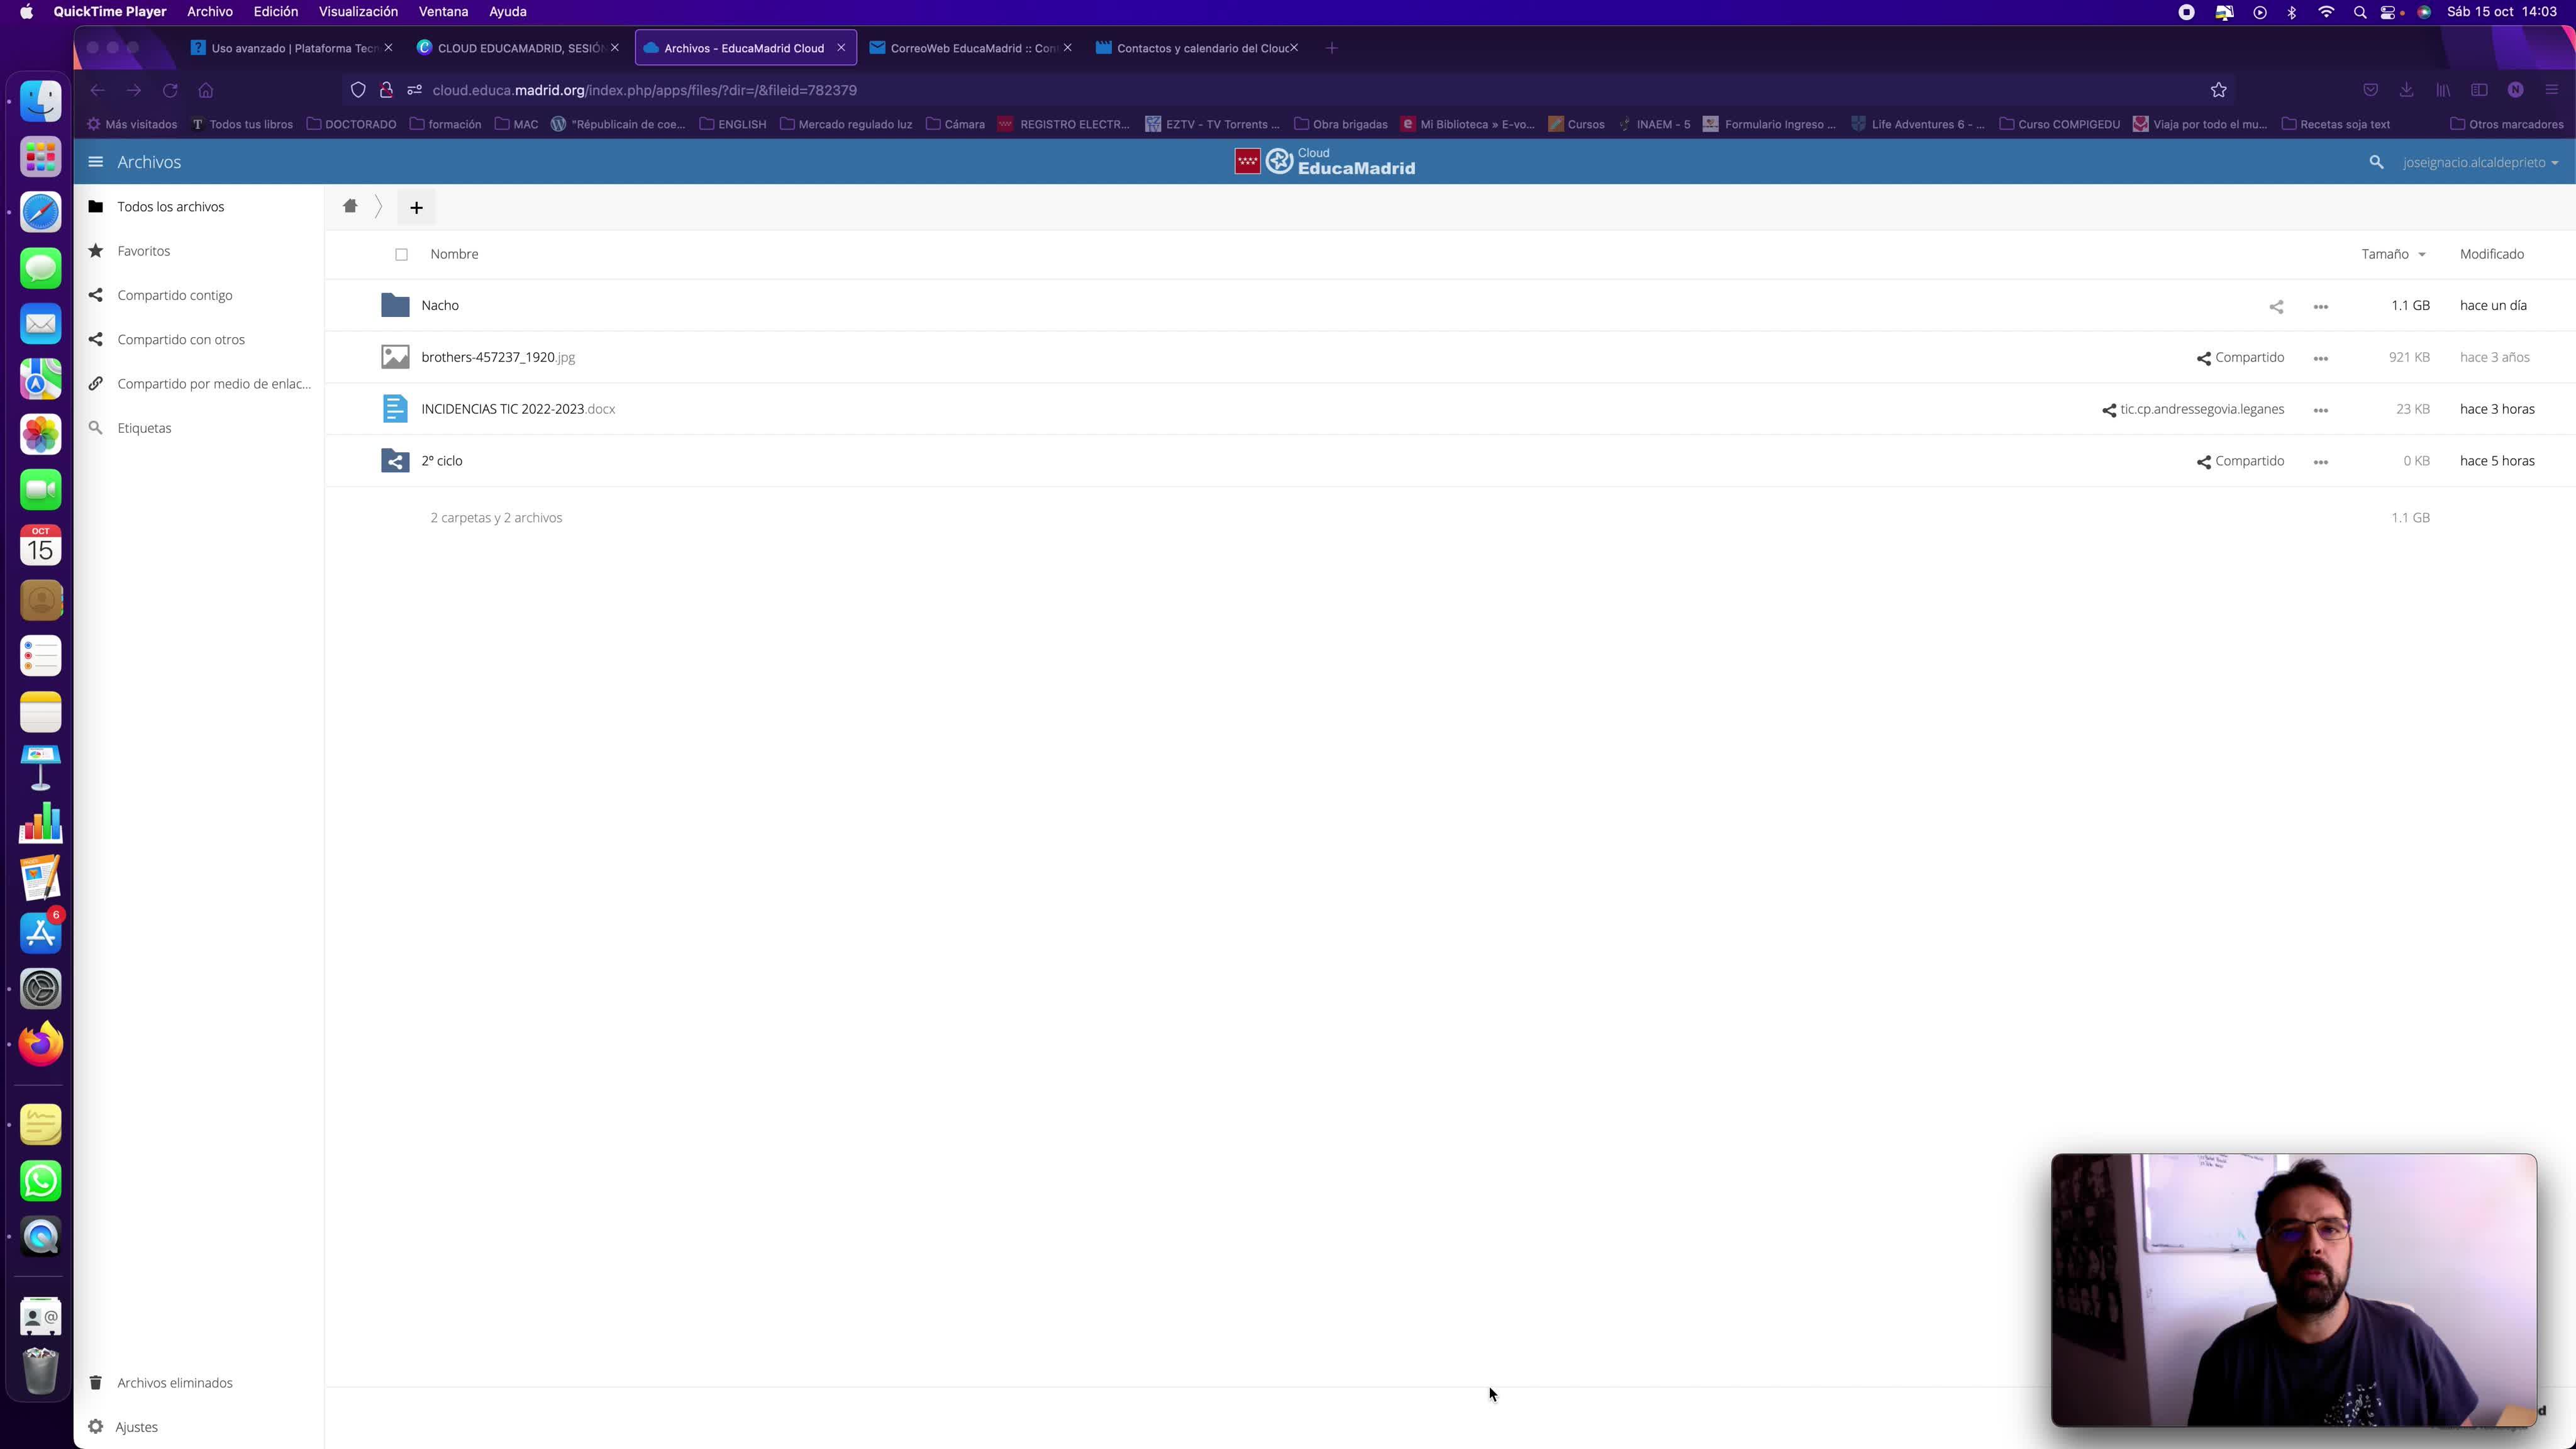Go to Compartido contigo section
2576x1449 pixels.
pyautogui.click(x=174, y=295)
